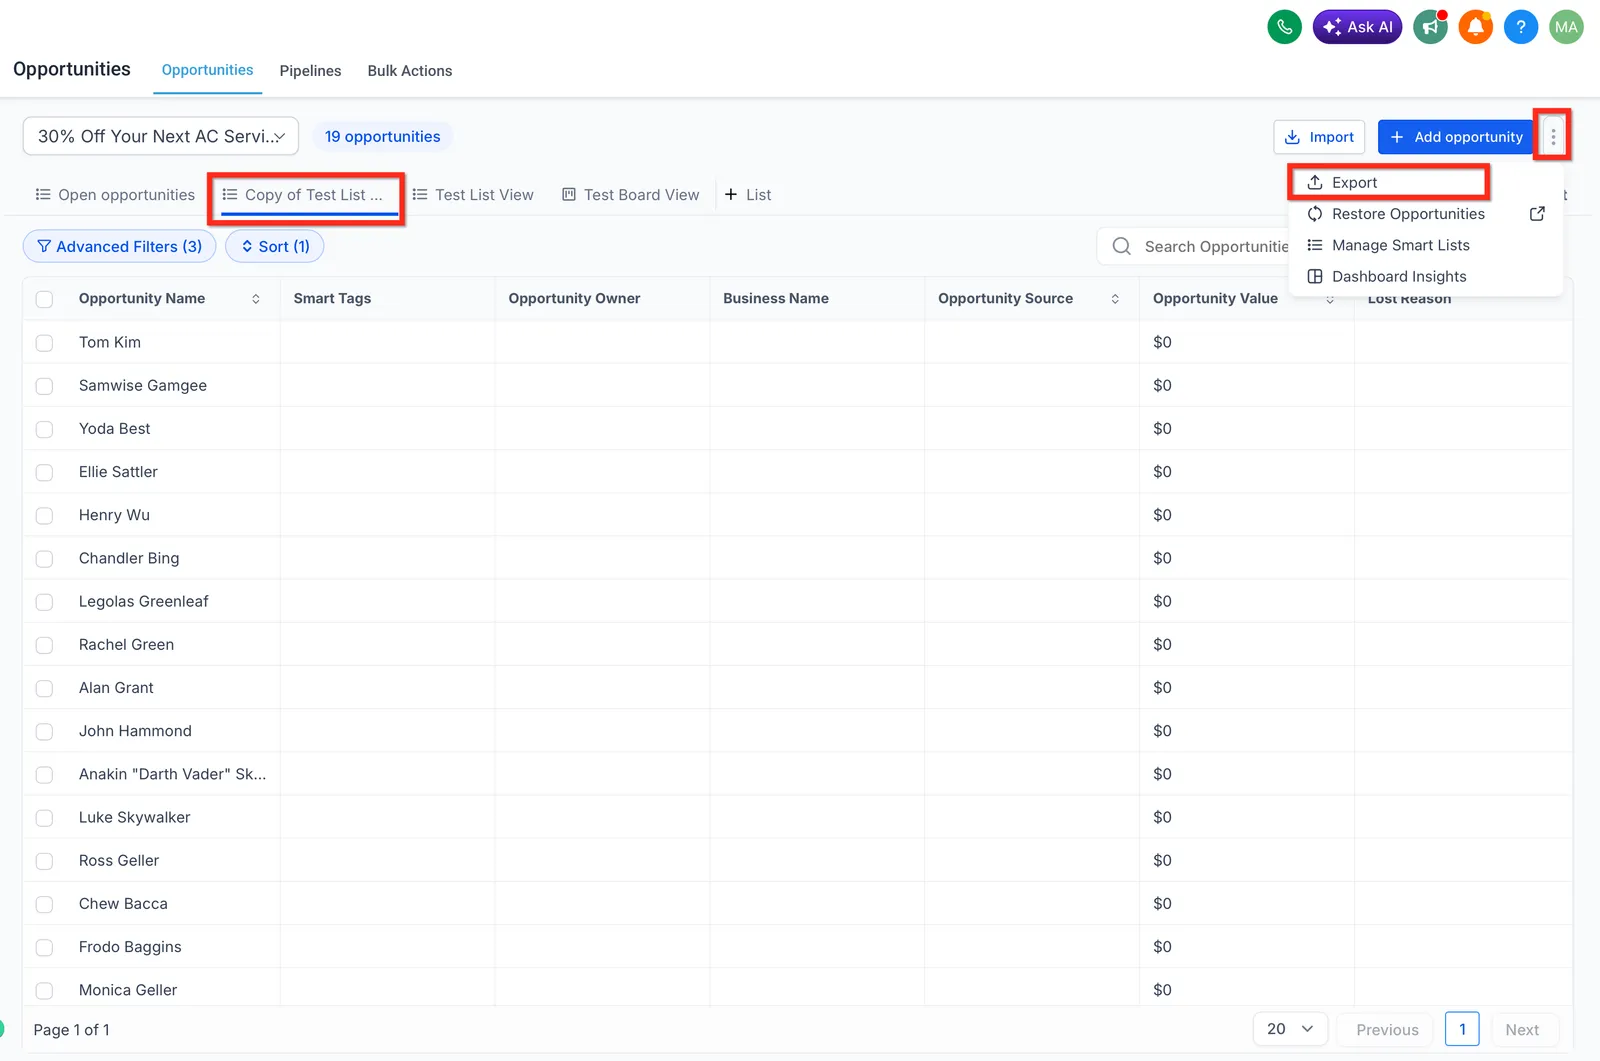
Task: Select the Test List View tab
Action: tap(473, 195)
